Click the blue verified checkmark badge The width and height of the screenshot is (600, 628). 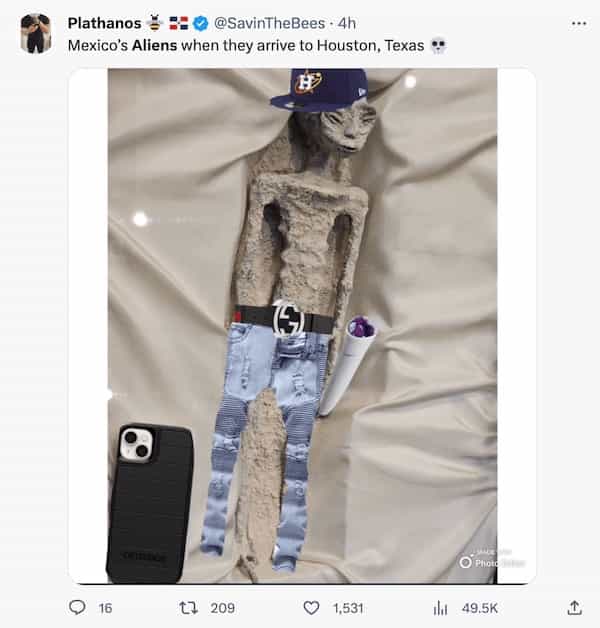click(x=201, y=24)
